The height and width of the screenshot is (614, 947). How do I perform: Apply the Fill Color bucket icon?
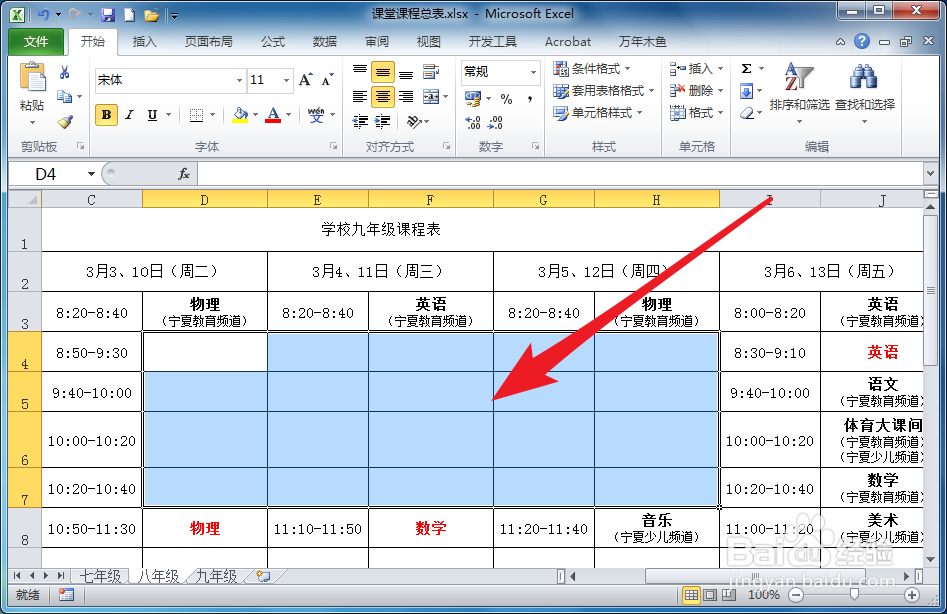pos(239,113)
